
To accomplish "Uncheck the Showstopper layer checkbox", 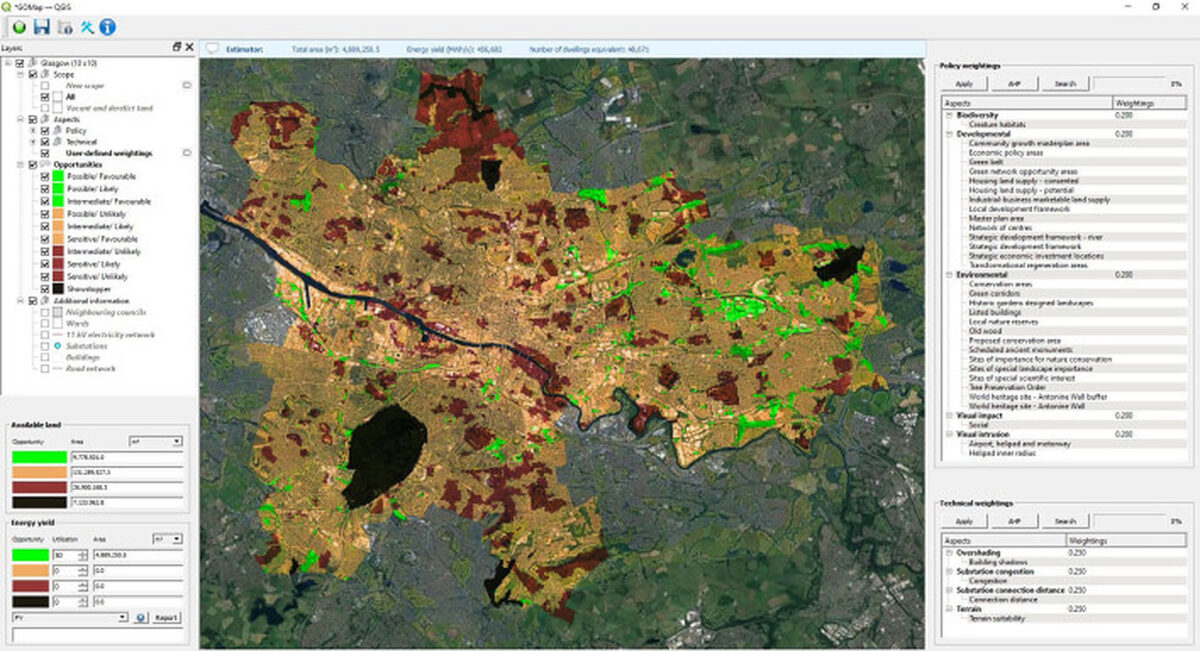I will coord(44,289).
